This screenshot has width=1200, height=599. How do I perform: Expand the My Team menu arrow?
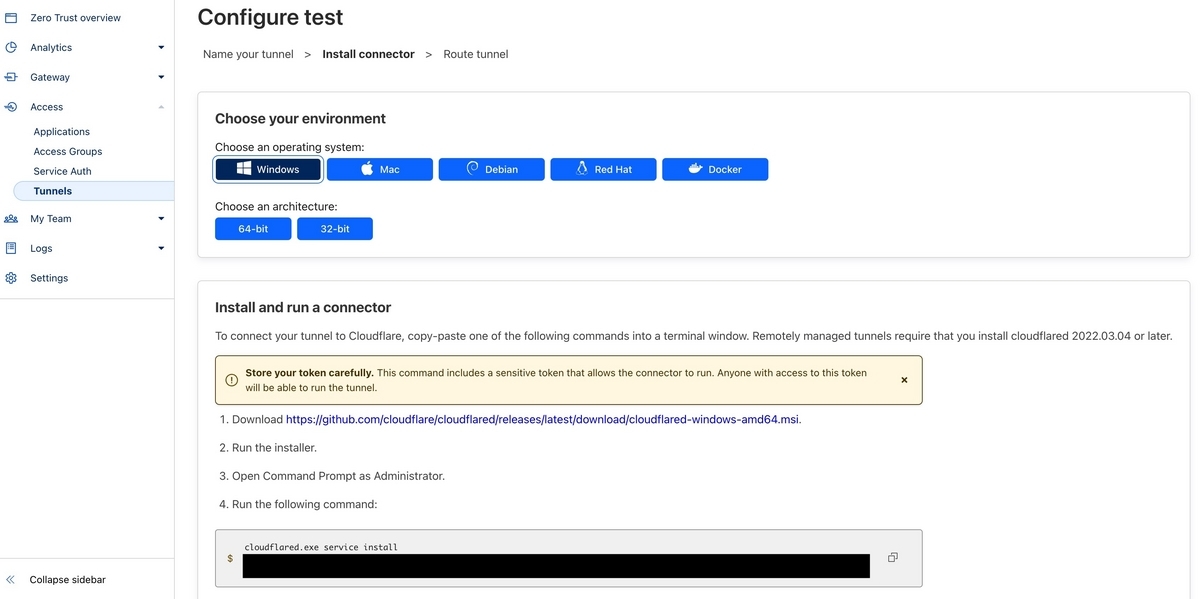point(161,218)
